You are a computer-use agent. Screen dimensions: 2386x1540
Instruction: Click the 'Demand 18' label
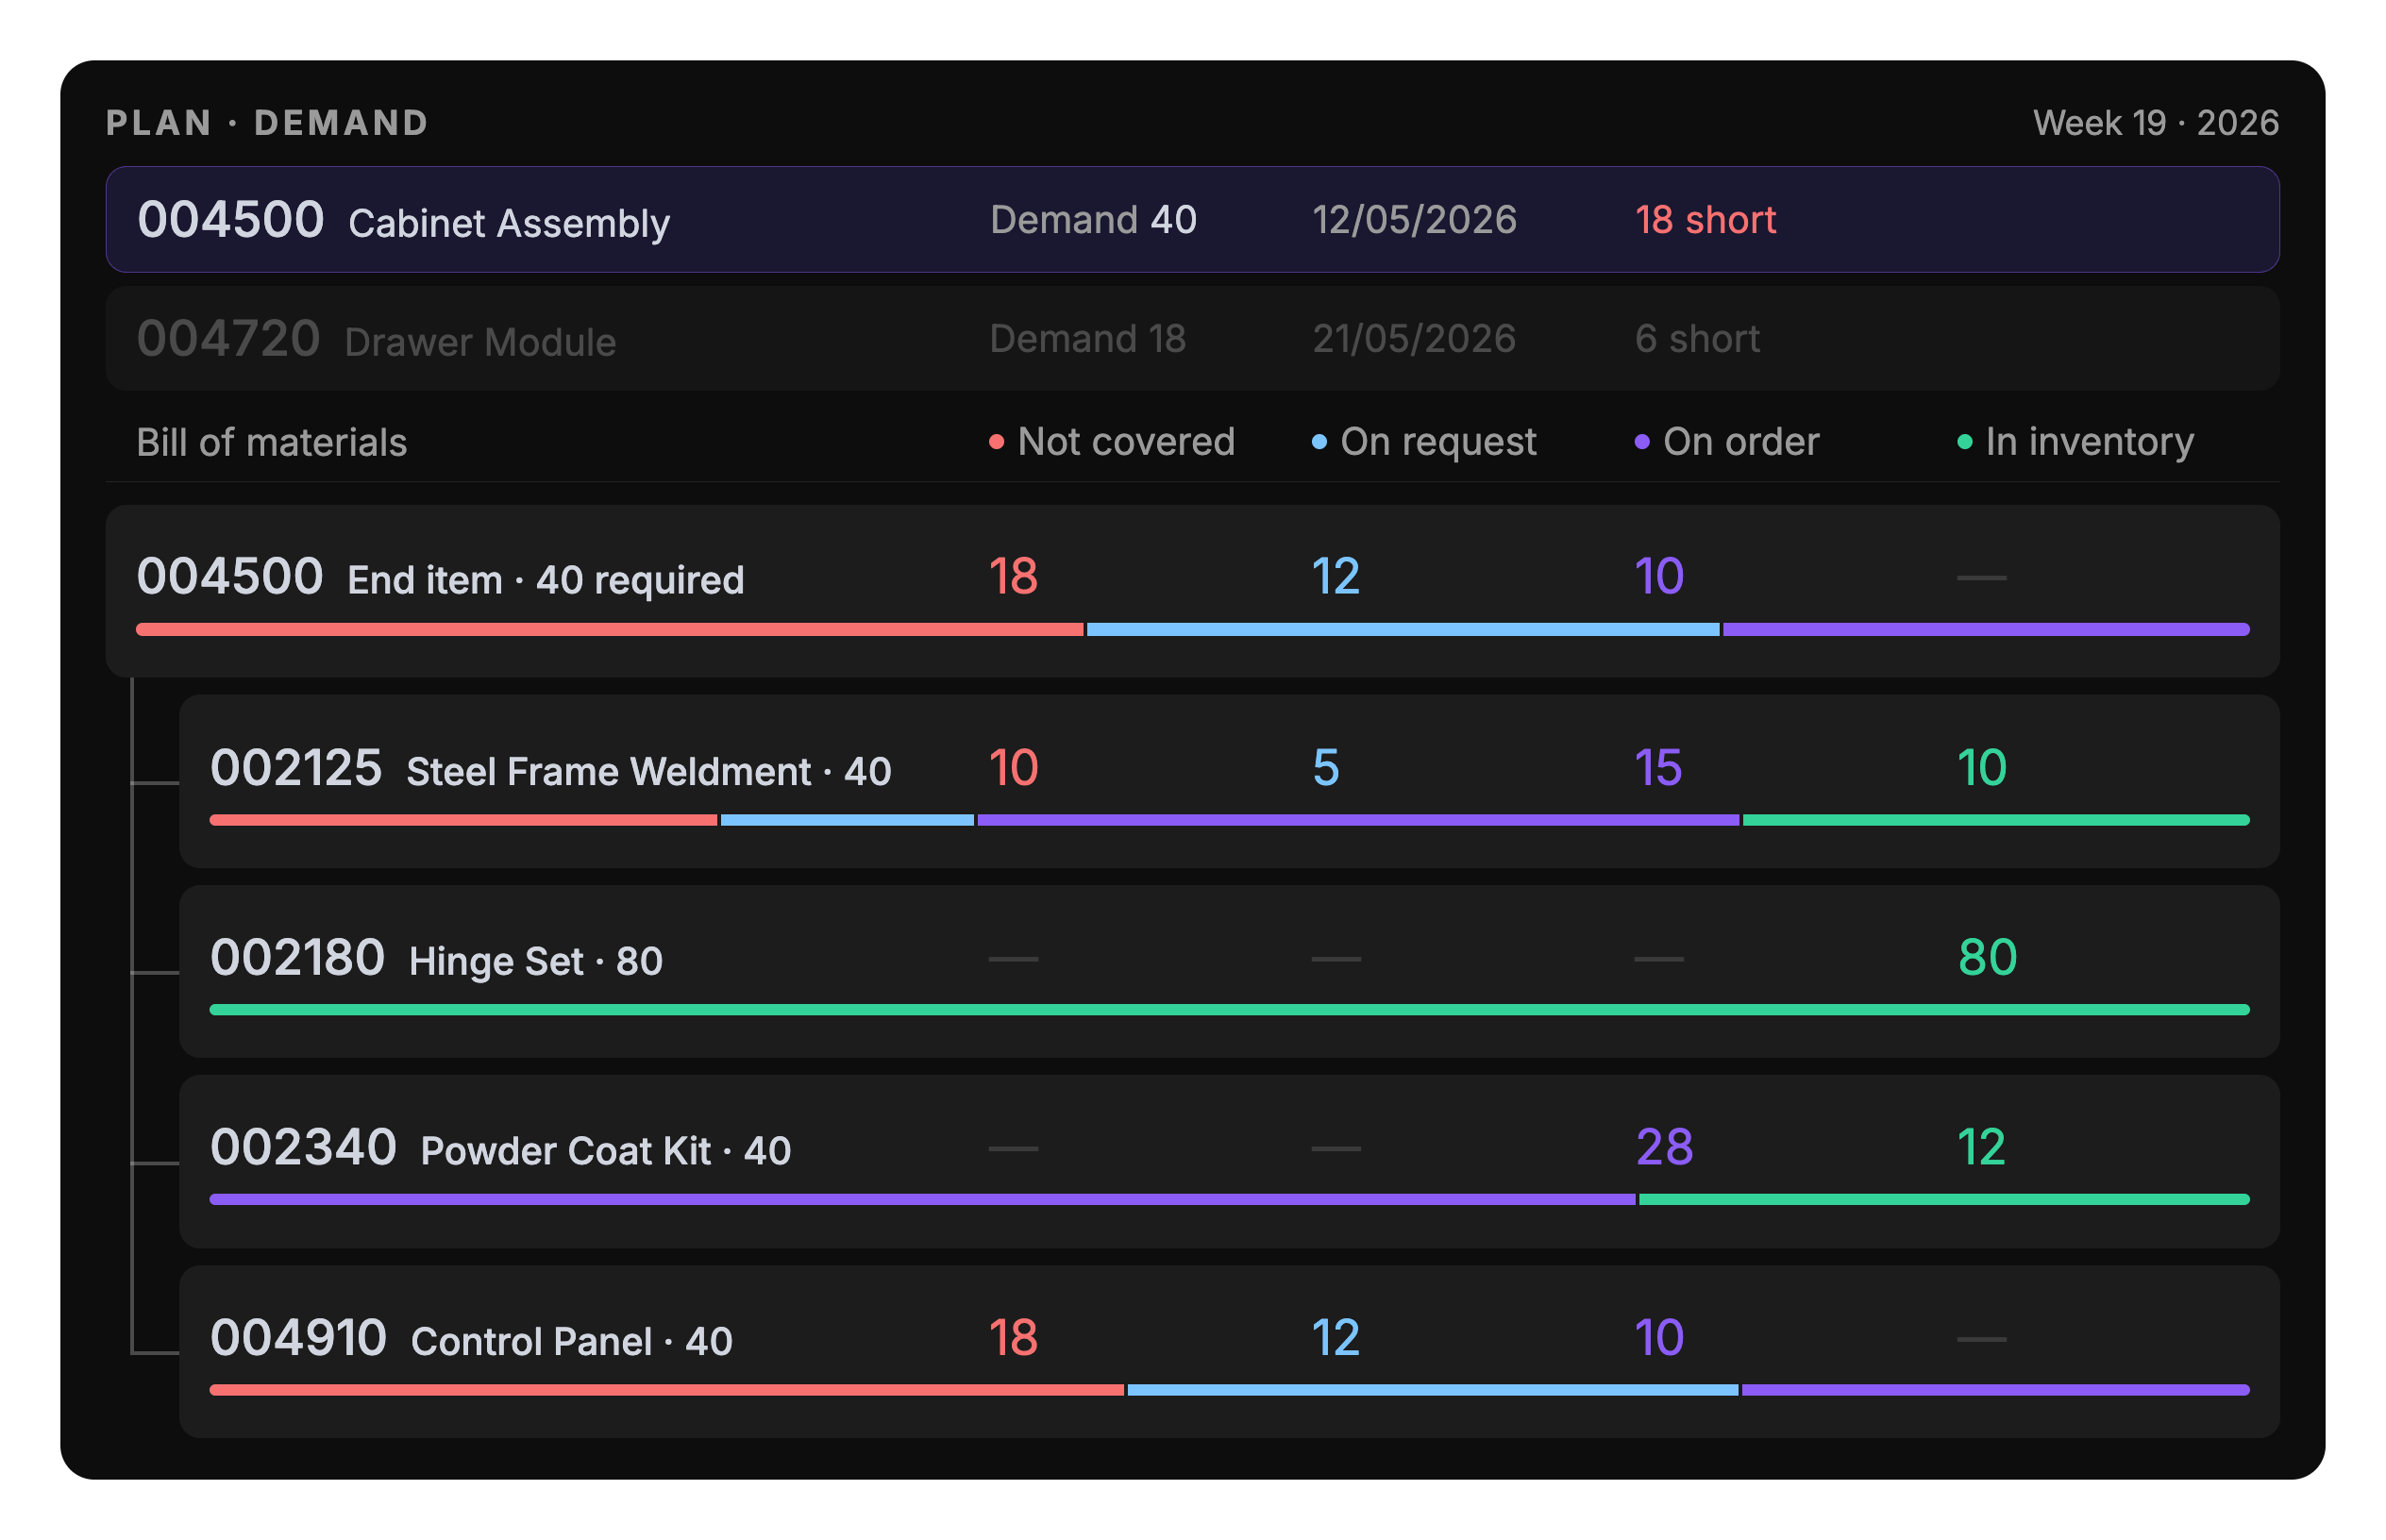[1087, 338]
